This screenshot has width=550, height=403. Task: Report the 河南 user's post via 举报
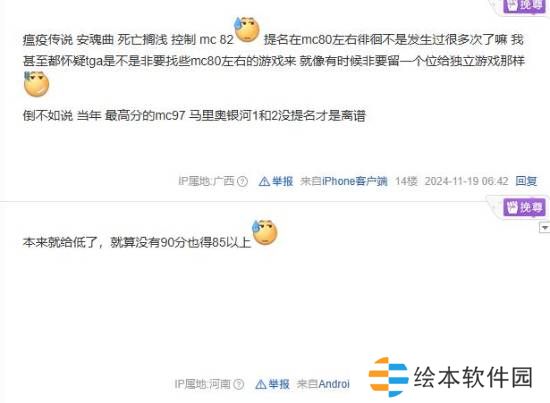273,384
